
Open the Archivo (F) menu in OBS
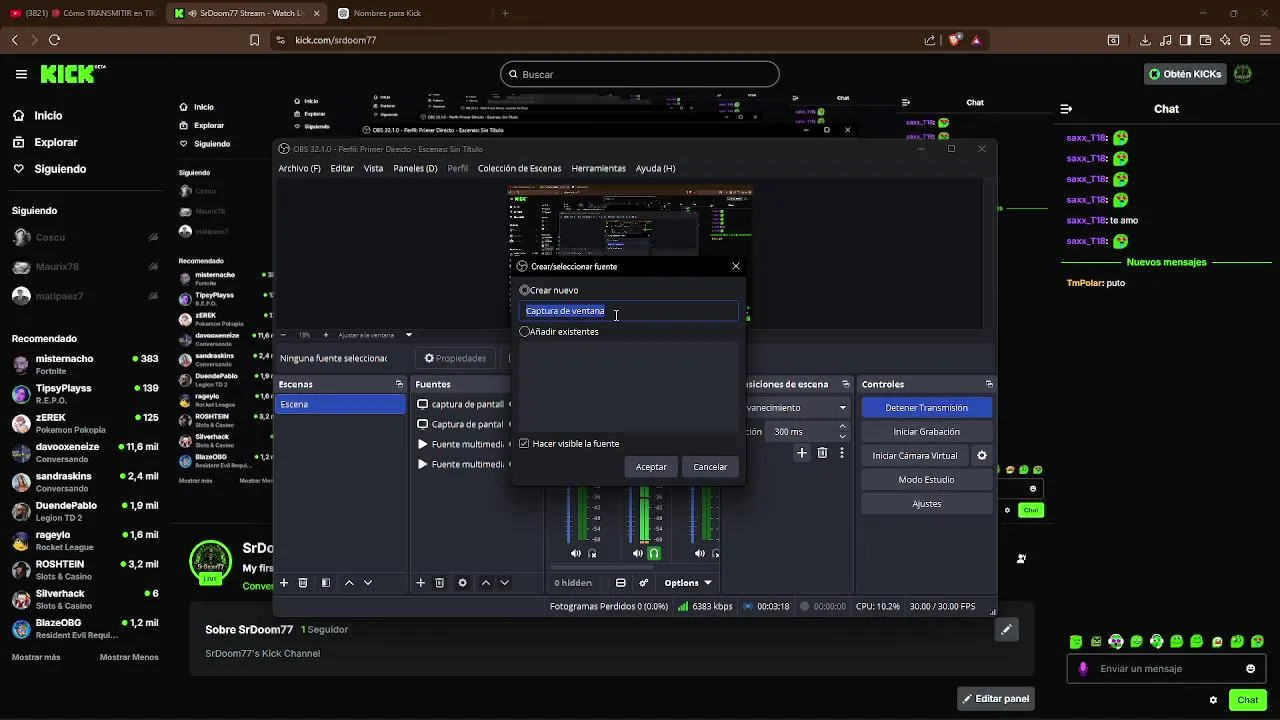pyautogui.click(x=299, y=168)
